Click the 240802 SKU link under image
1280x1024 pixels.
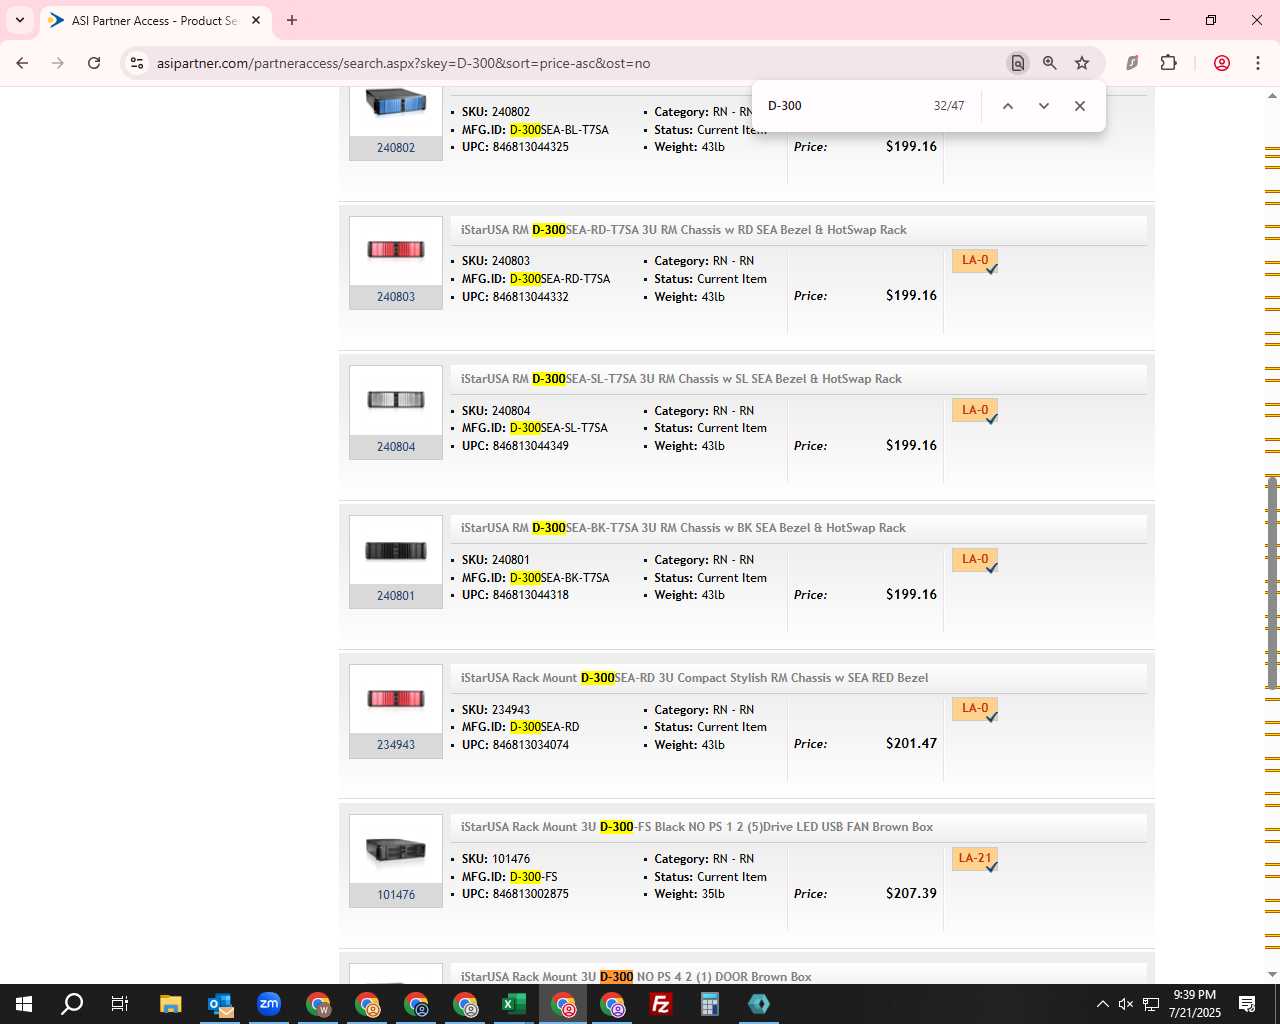(x=396, y=148)
